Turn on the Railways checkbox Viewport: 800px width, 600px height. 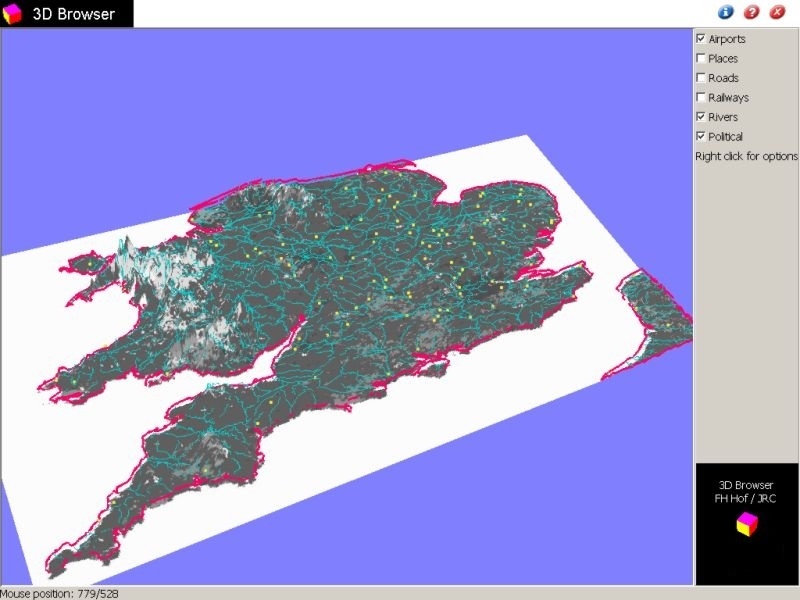[x=701, y=97]
